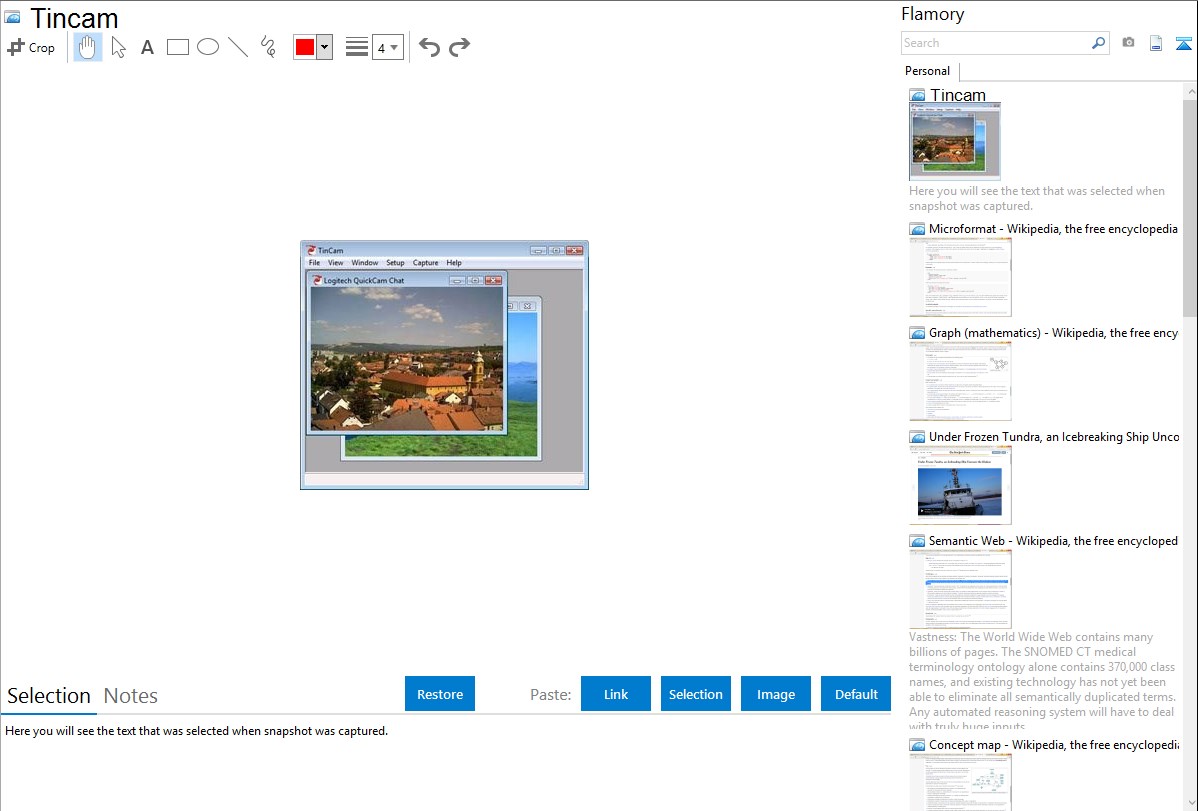Click the selected-text message below the Selection tab

coord(196,731)
